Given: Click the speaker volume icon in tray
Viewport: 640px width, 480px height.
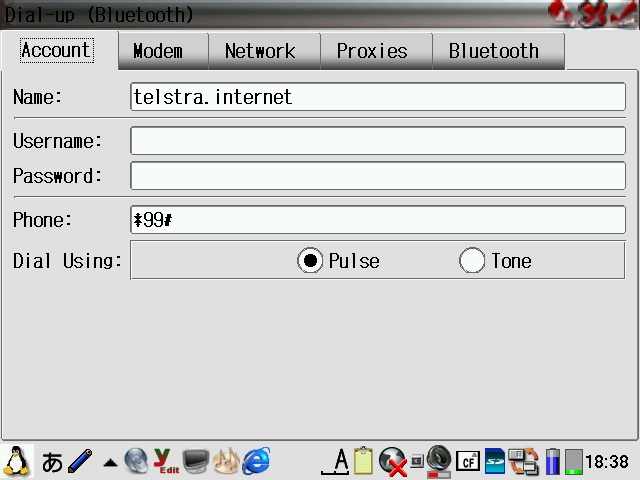Looking at the screenshot, I should [x=438, y=461].
